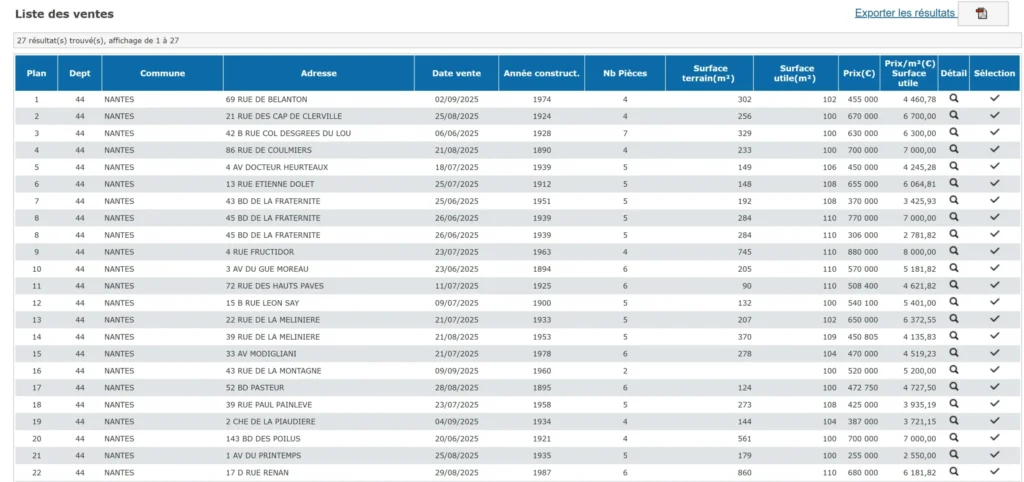Screen dimensions: 1024x482
Task: Open detail for 45 BD DE LA FRATERNITE priced 306 000
Action: point(954,234)
